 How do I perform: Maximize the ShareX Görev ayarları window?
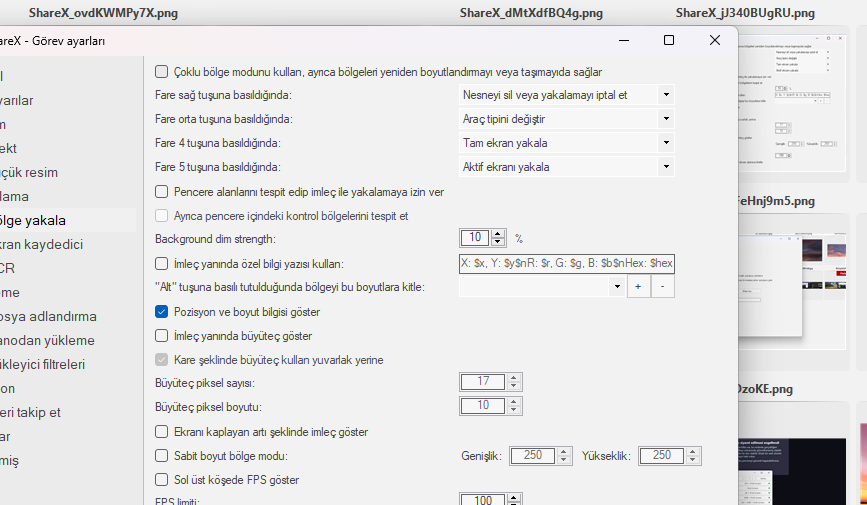click(669, 41)
